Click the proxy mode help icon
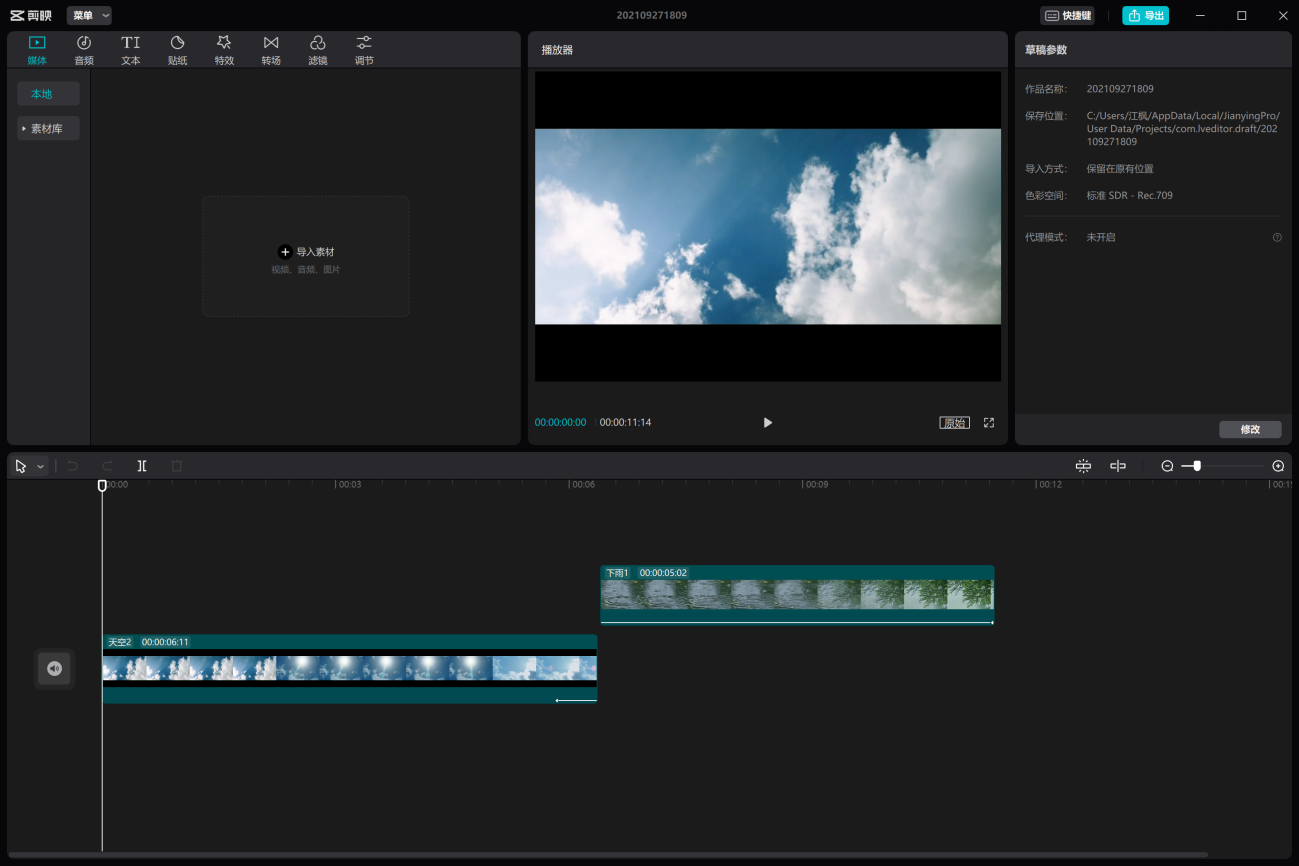Image resolution: width=1299 pixels, height=866 pixels. coord(1277,238)
